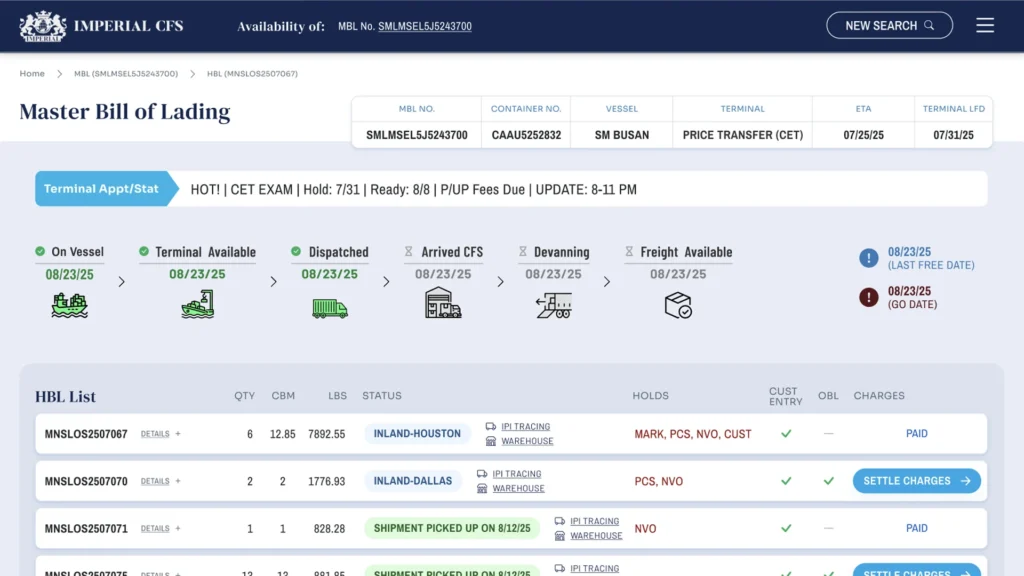The image size is (1024, 576).
Task: Click the NEW SEARCH button
Action: [889, 25]
